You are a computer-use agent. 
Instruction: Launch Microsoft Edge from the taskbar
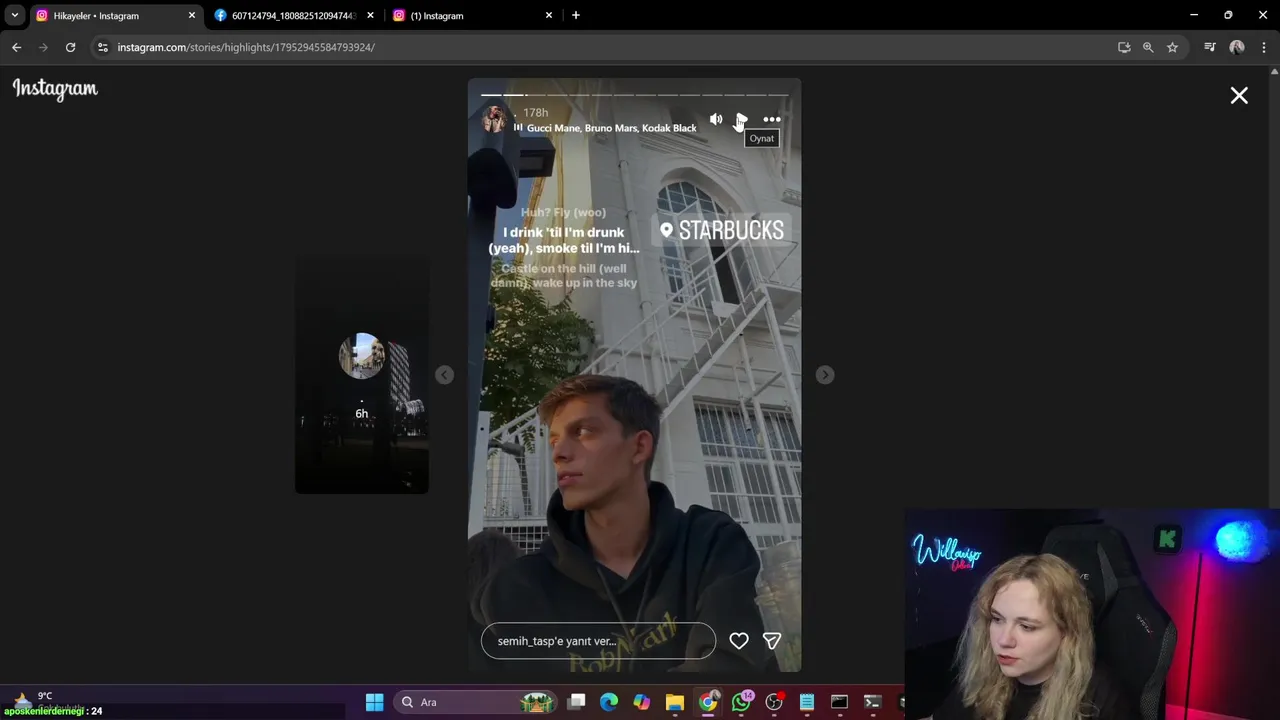point(609,702)
